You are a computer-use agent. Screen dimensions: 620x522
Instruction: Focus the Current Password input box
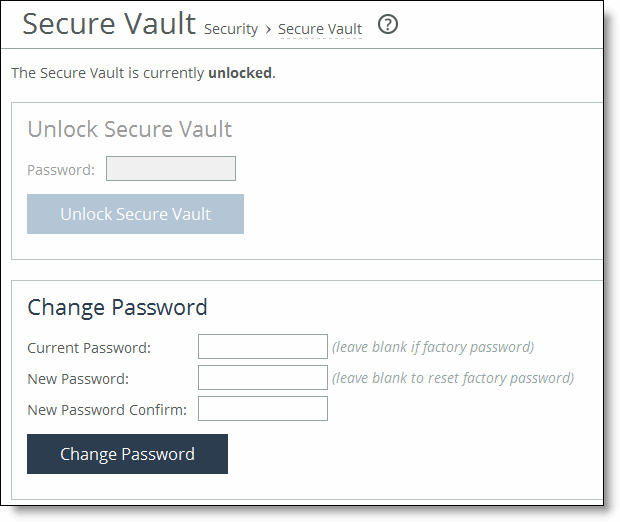[x=263, y=346]
